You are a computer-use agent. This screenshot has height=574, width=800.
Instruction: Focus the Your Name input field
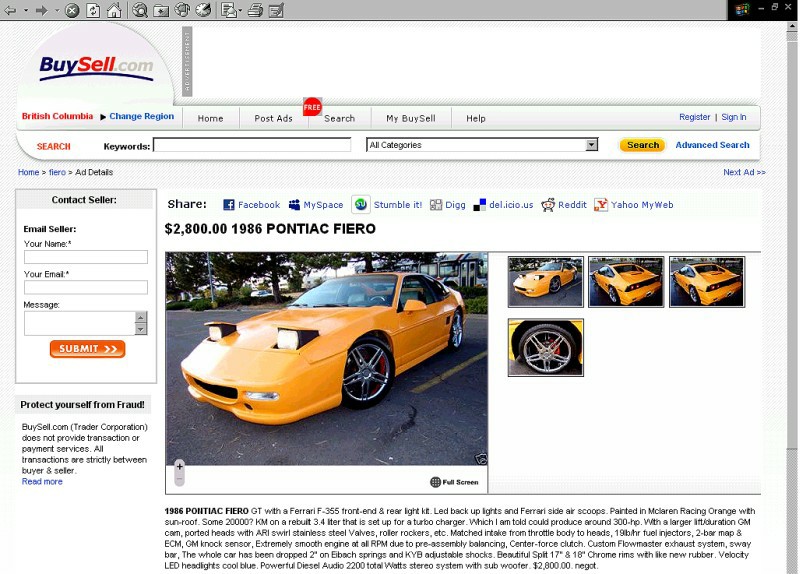tap(86, 257)
